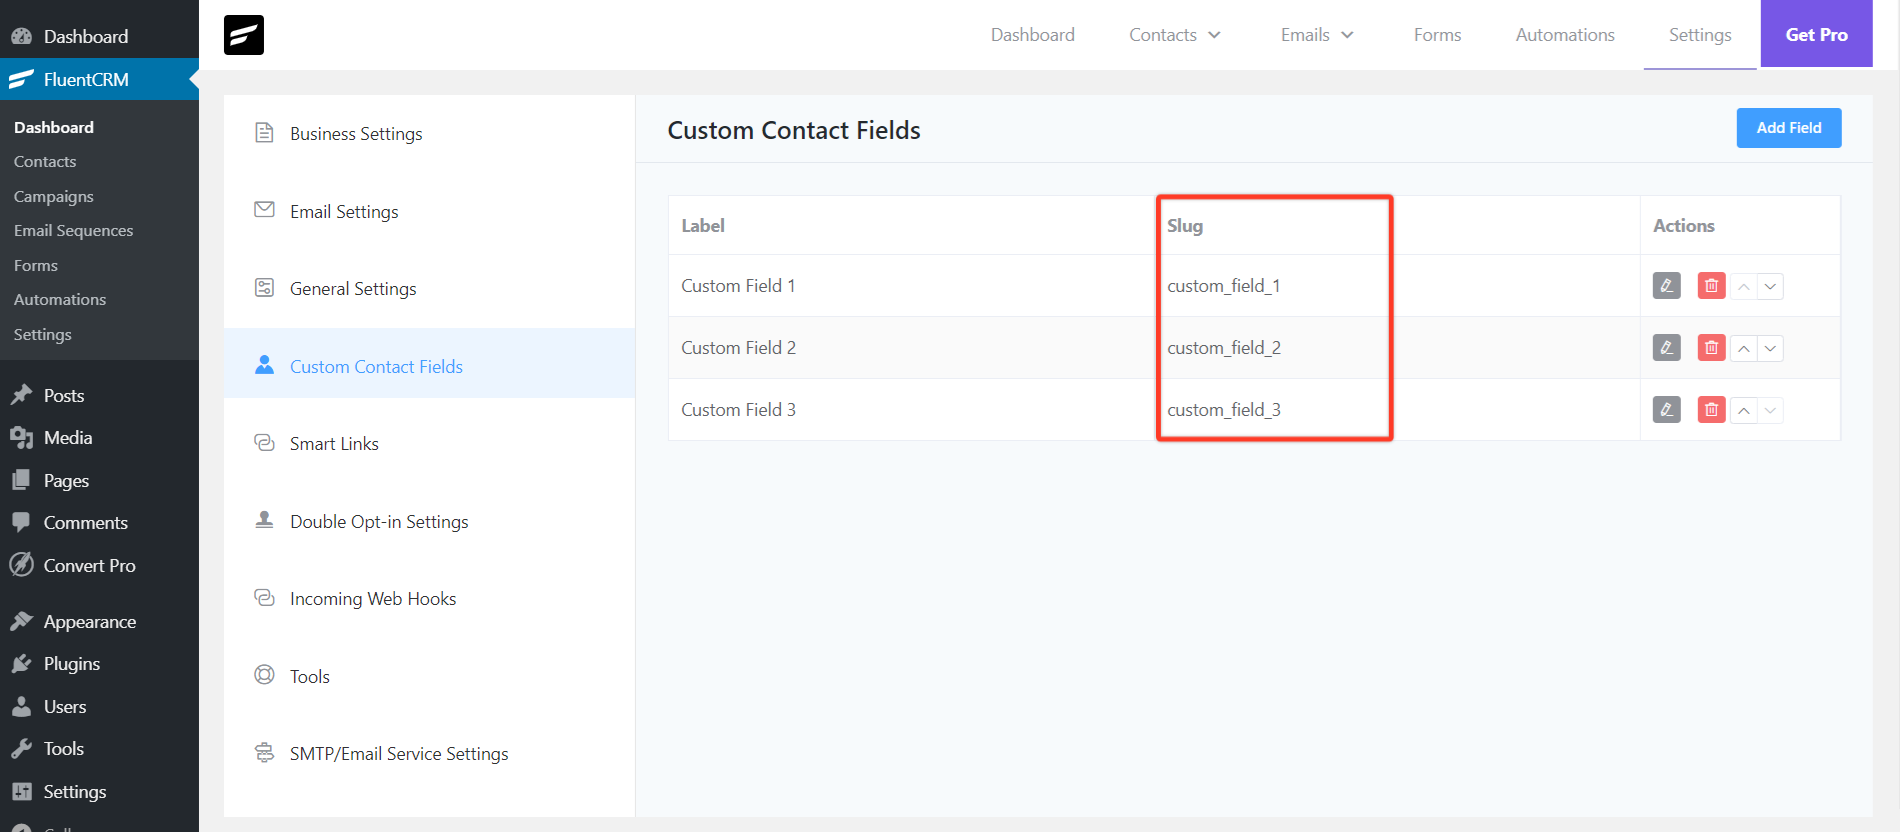
Task: Open Automations in the top navigation bar
Action: tap(1565, 35)
